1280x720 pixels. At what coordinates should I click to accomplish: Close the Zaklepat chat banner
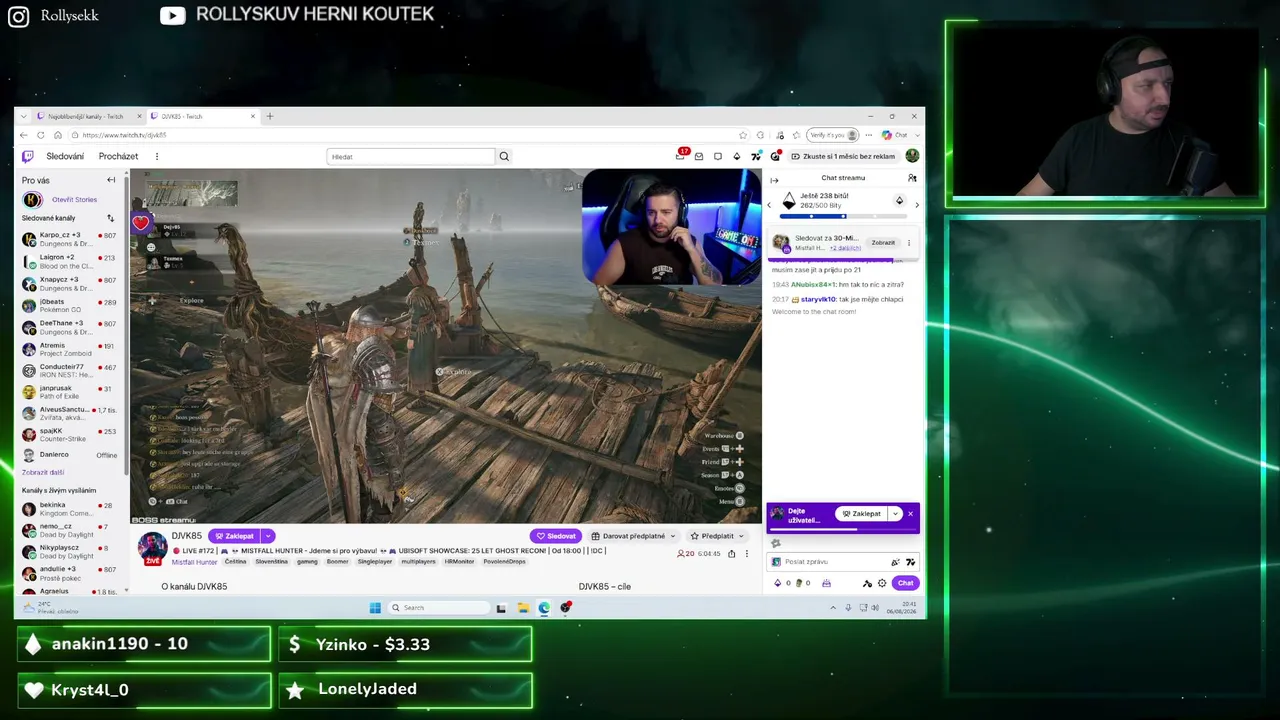tap(910, 514)
